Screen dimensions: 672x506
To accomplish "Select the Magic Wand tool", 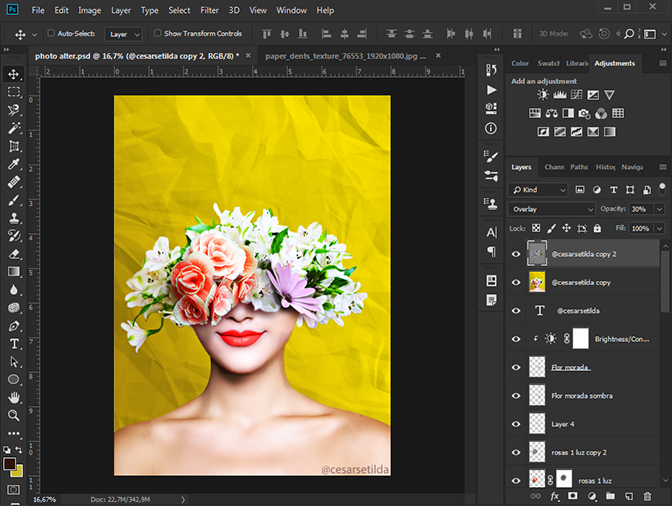I will point(14,128).
